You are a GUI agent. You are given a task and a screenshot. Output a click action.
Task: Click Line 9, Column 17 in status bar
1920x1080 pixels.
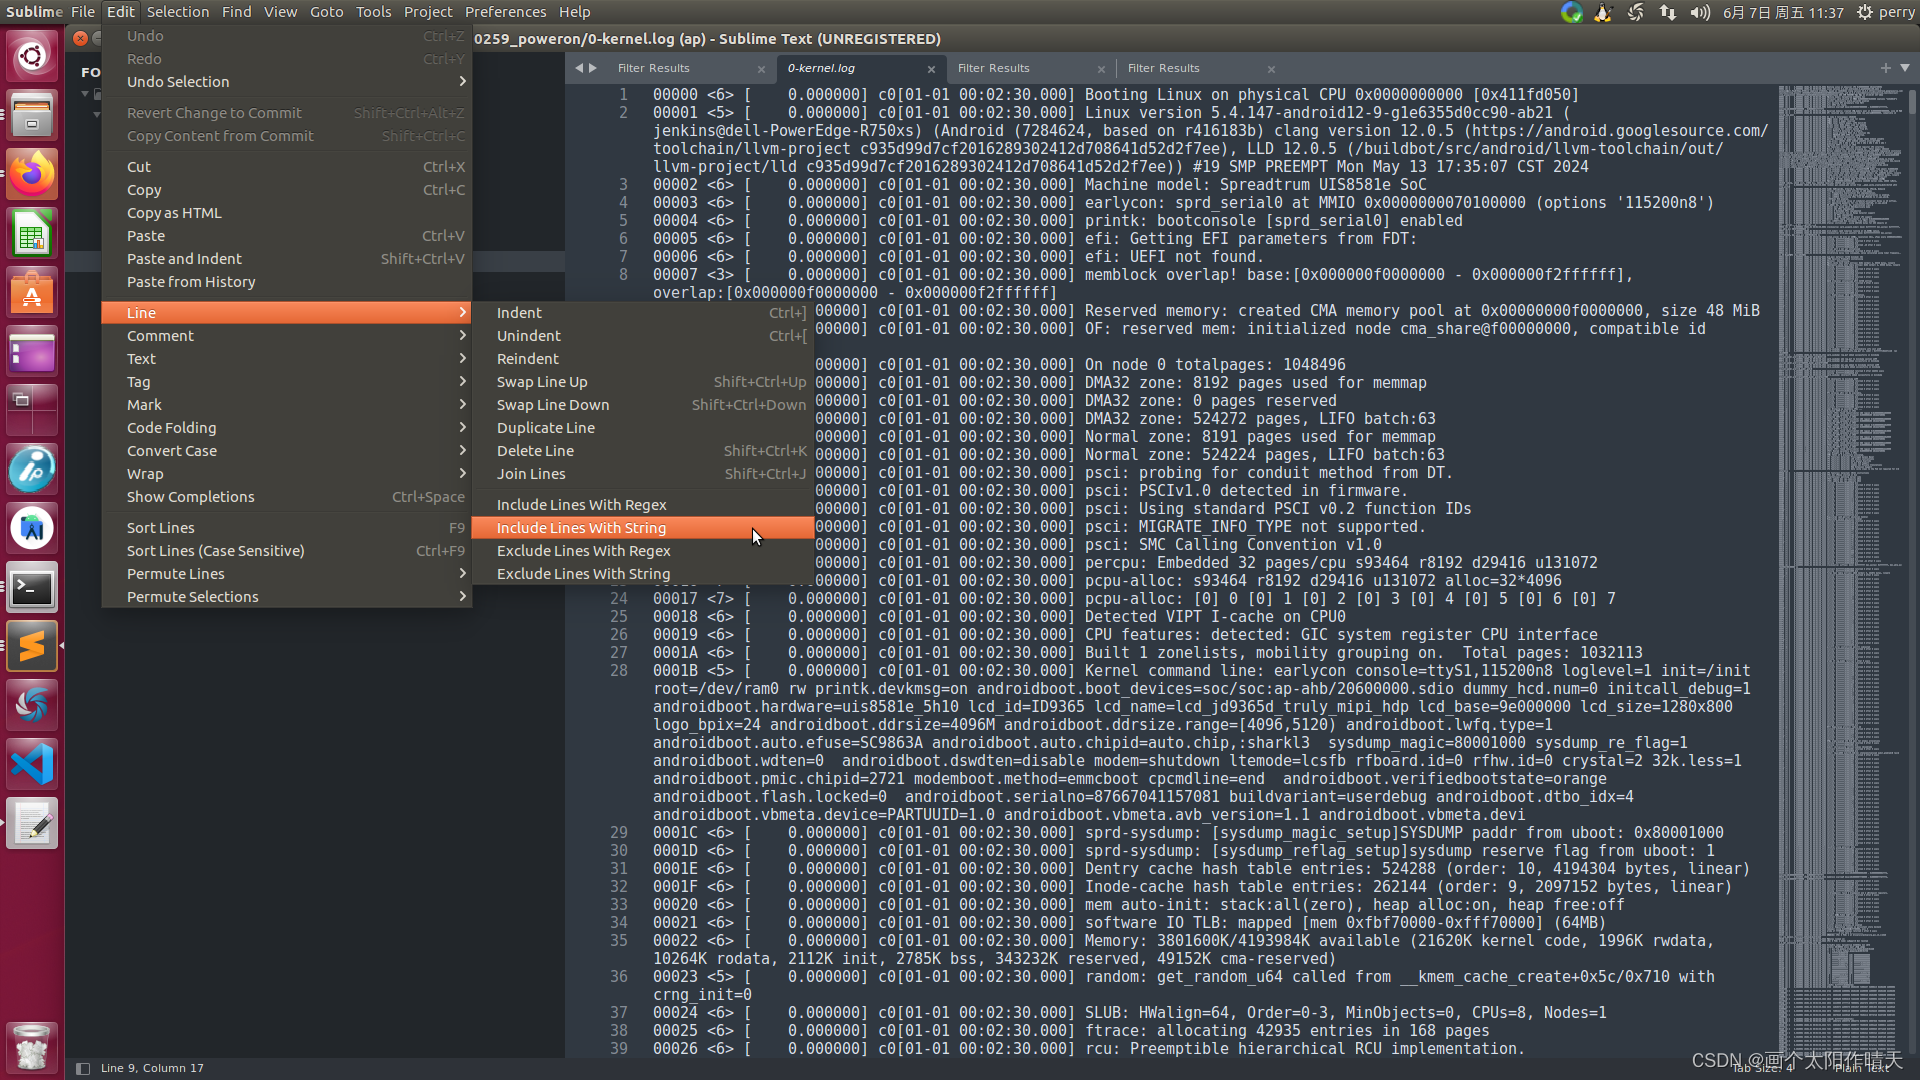(152, 1067)
